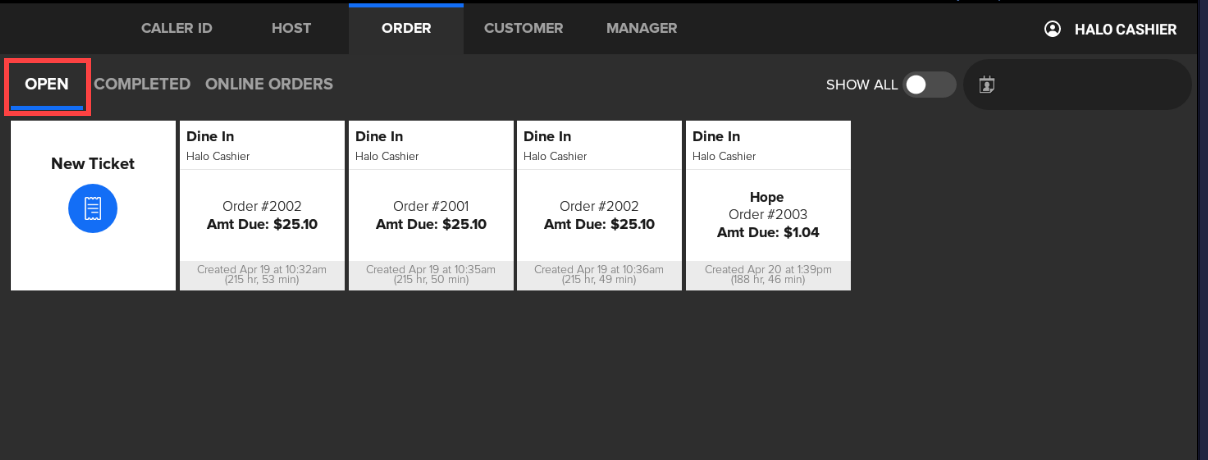
Task: Open Order #2002 created at 10:32am
Action: point(262,215)
